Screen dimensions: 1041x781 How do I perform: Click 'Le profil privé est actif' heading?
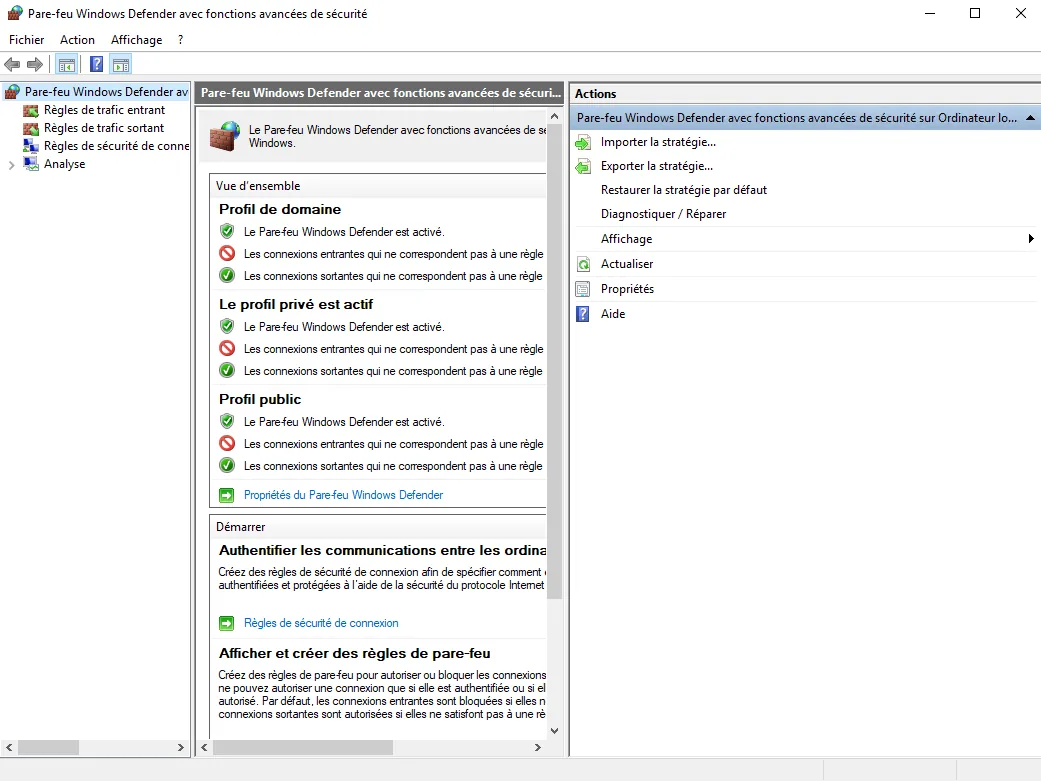pos(296,304)
